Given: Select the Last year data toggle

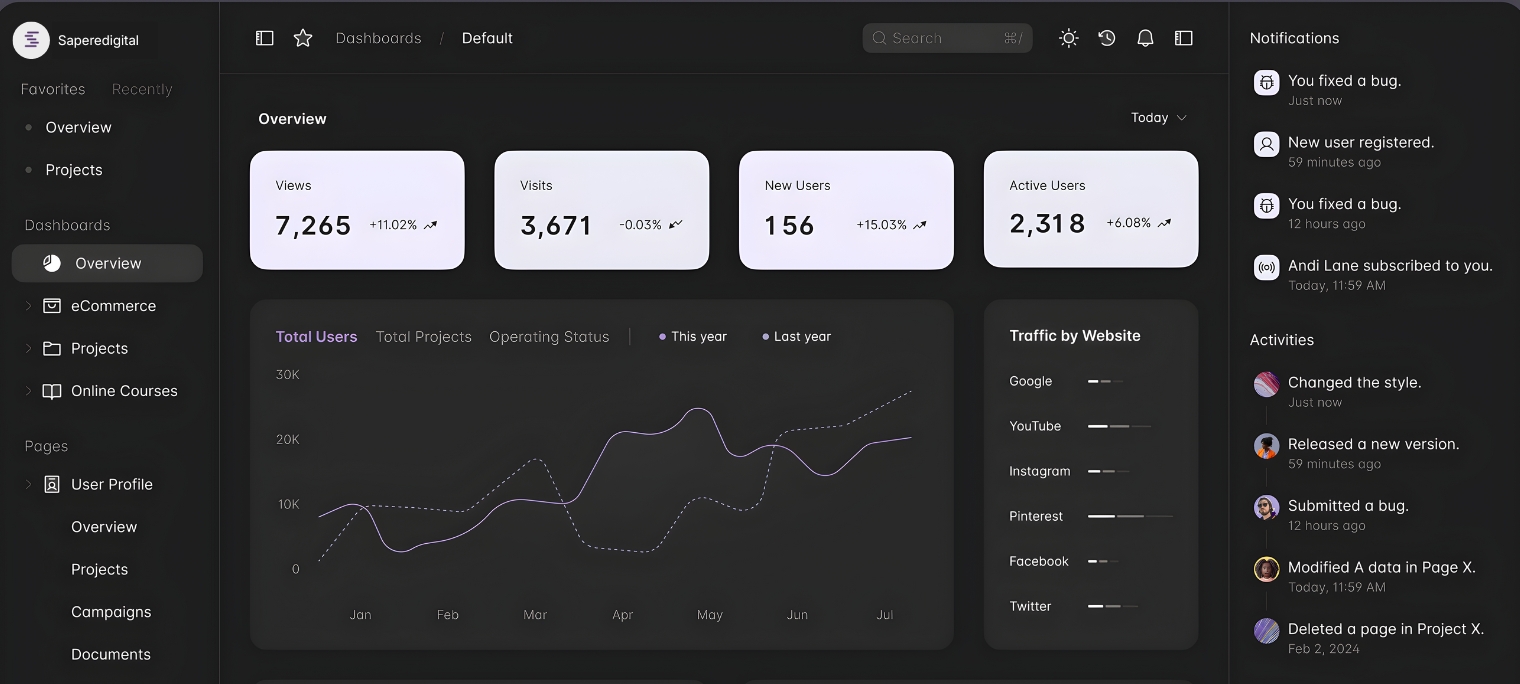Looking at the screenshot, I should click(796, 336).
